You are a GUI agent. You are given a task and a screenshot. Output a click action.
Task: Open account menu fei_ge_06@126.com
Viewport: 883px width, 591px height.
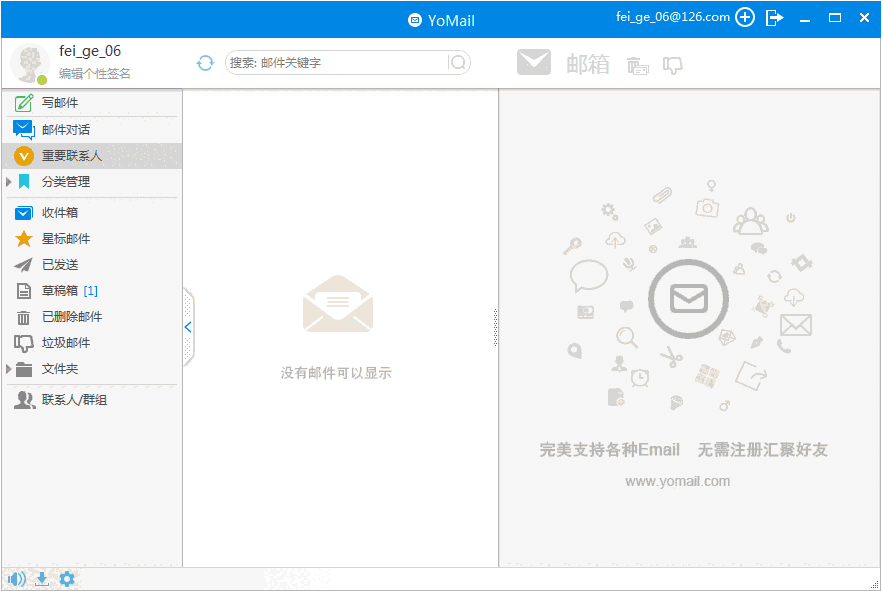[672, 17]
